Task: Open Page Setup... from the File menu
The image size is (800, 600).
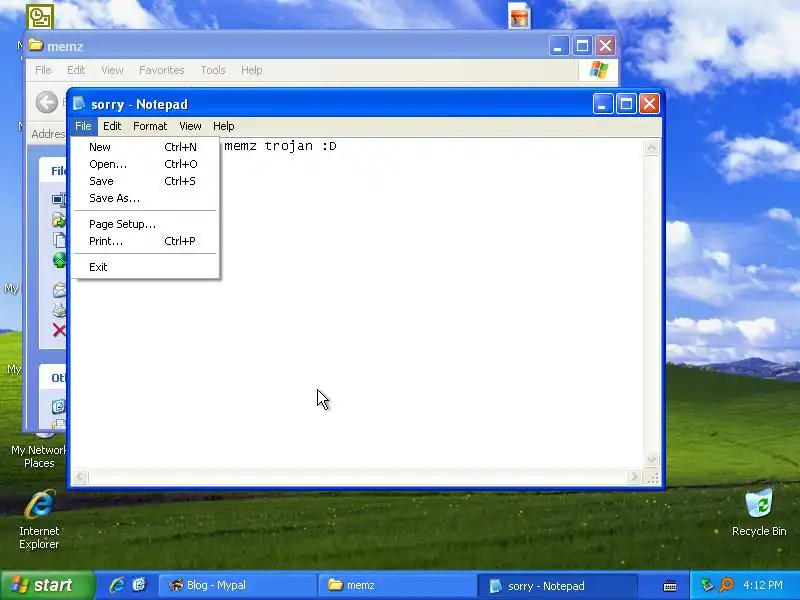Action: click(x=145, y=224)
